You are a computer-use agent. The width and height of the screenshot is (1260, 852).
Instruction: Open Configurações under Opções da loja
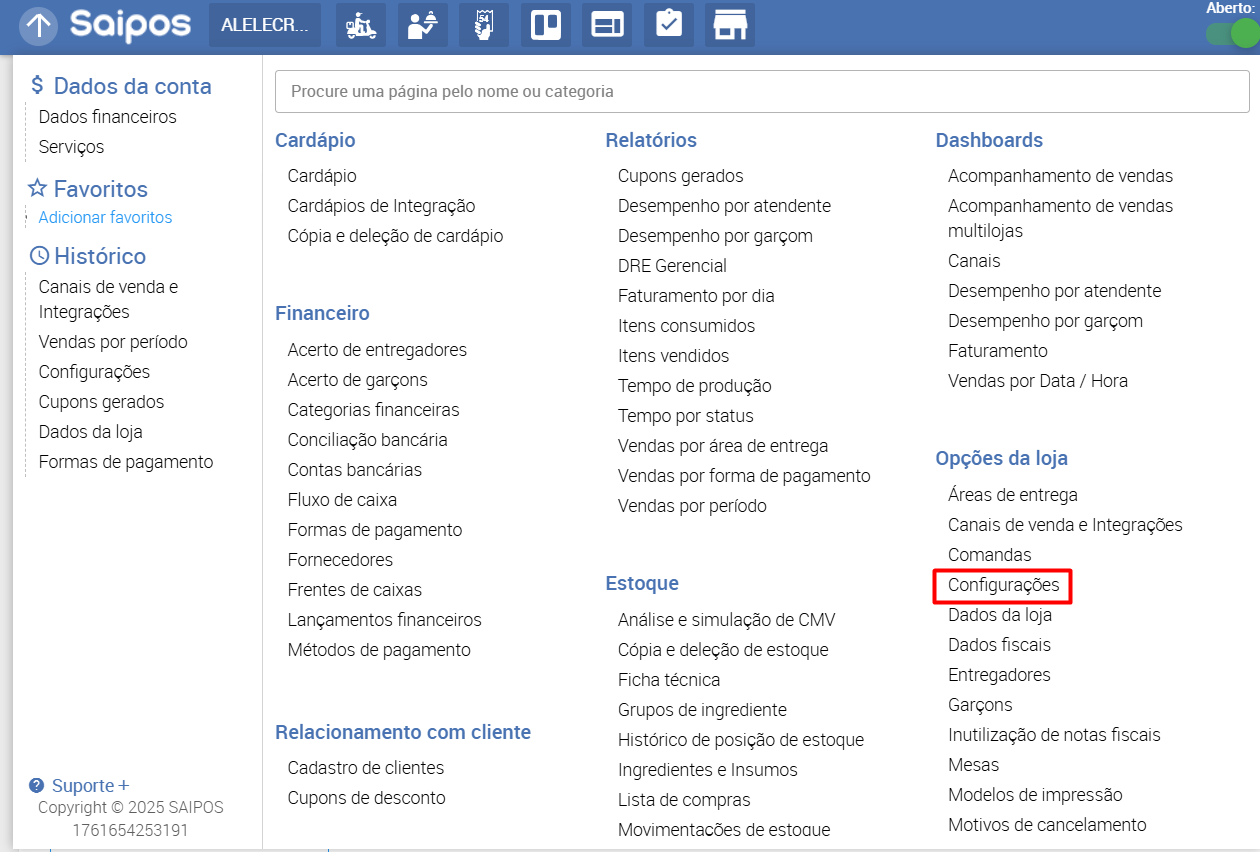click(x=1003, y=585)
